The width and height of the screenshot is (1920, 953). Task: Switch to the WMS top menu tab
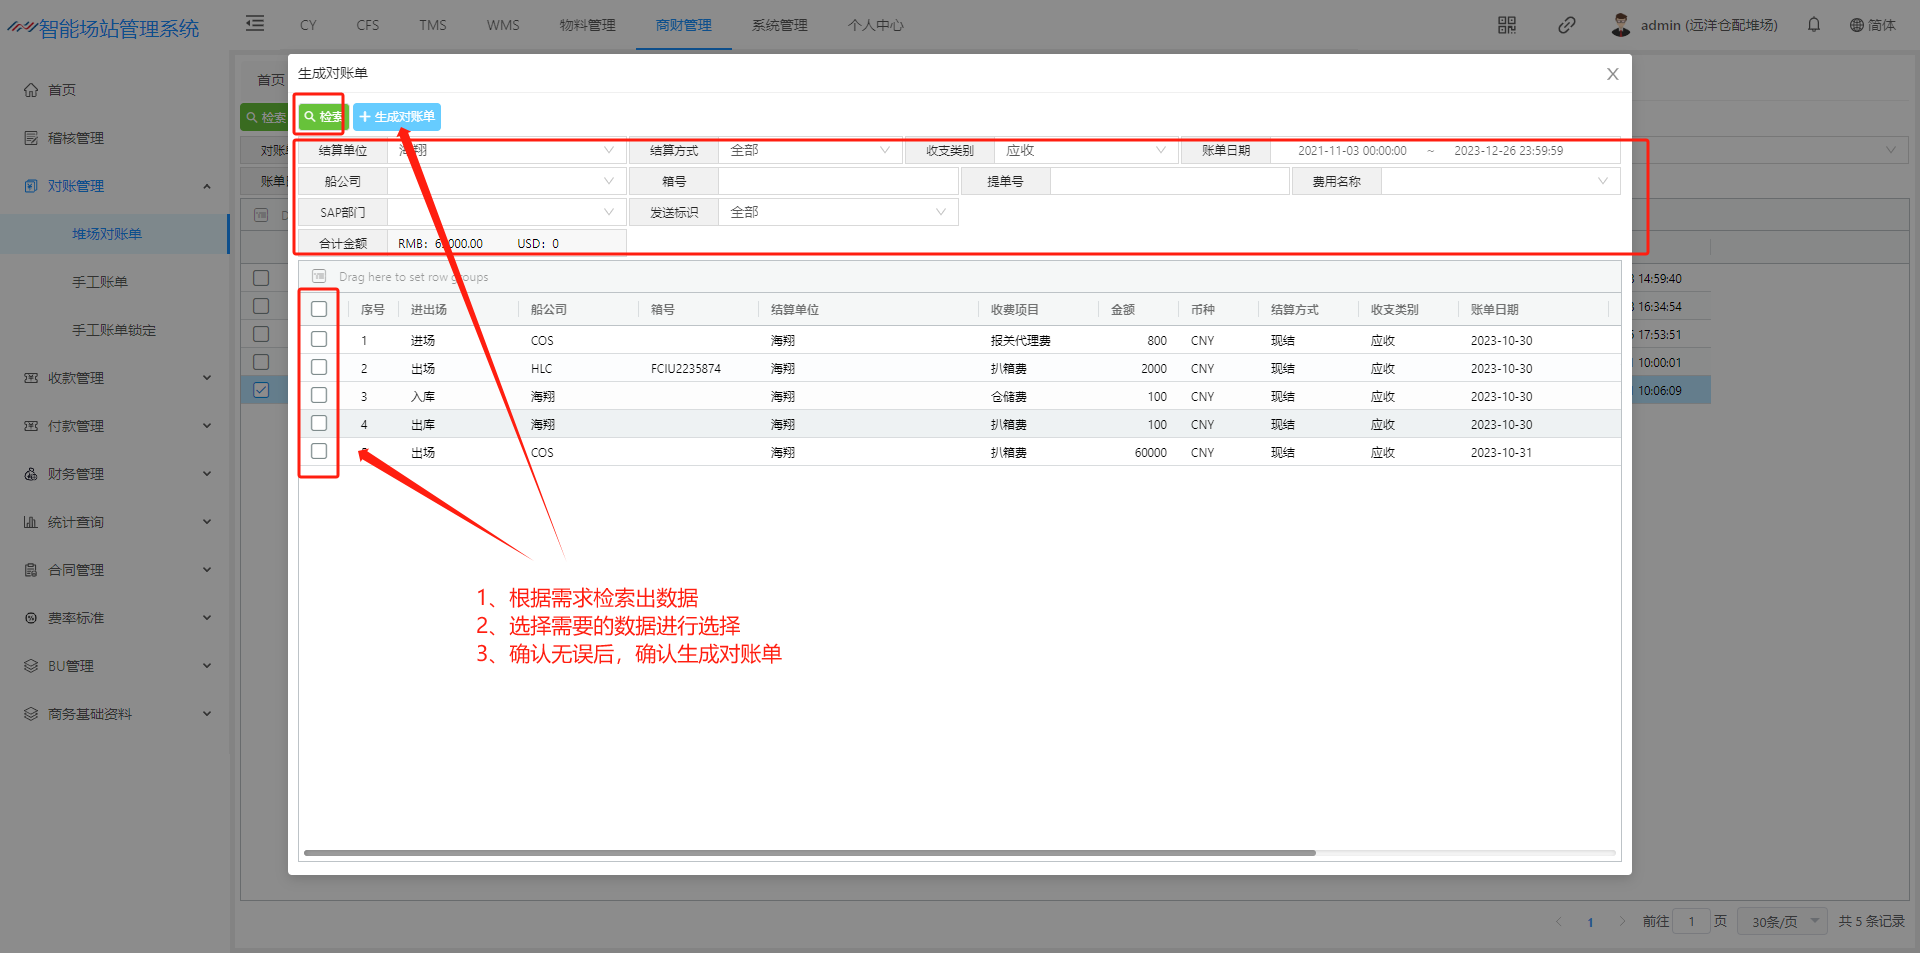[503, 25]
